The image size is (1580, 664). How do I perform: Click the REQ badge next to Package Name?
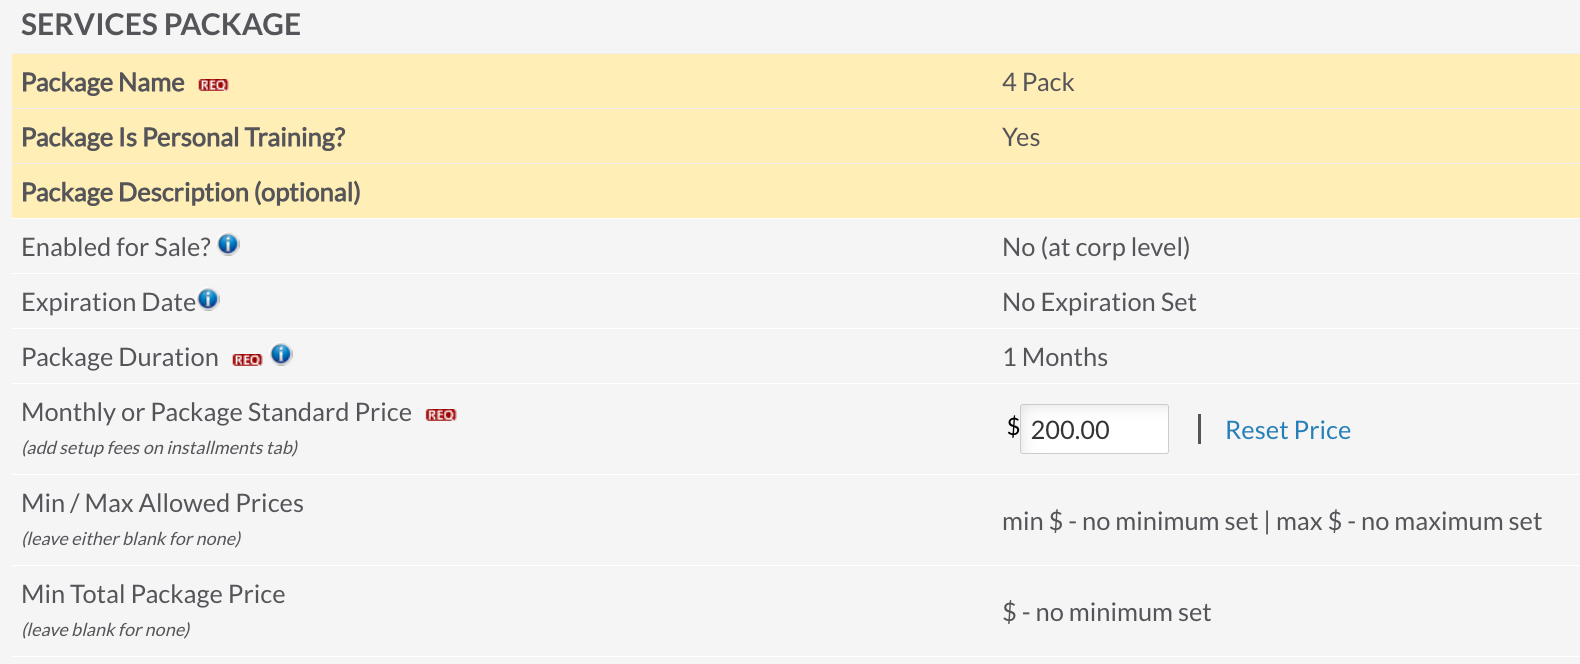213,85
